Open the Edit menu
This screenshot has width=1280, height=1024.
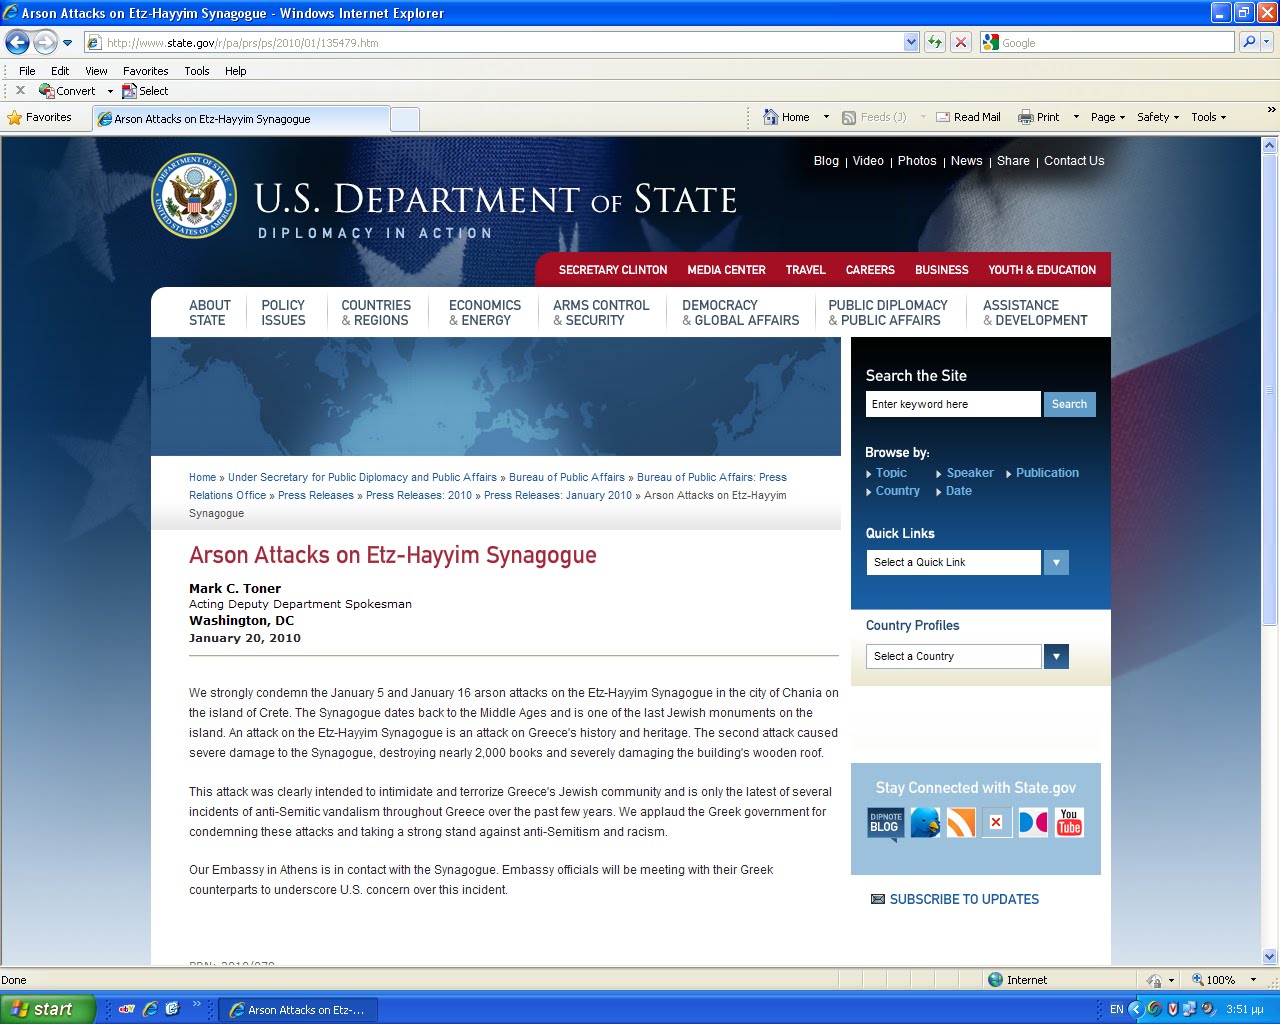pos(60,71)
